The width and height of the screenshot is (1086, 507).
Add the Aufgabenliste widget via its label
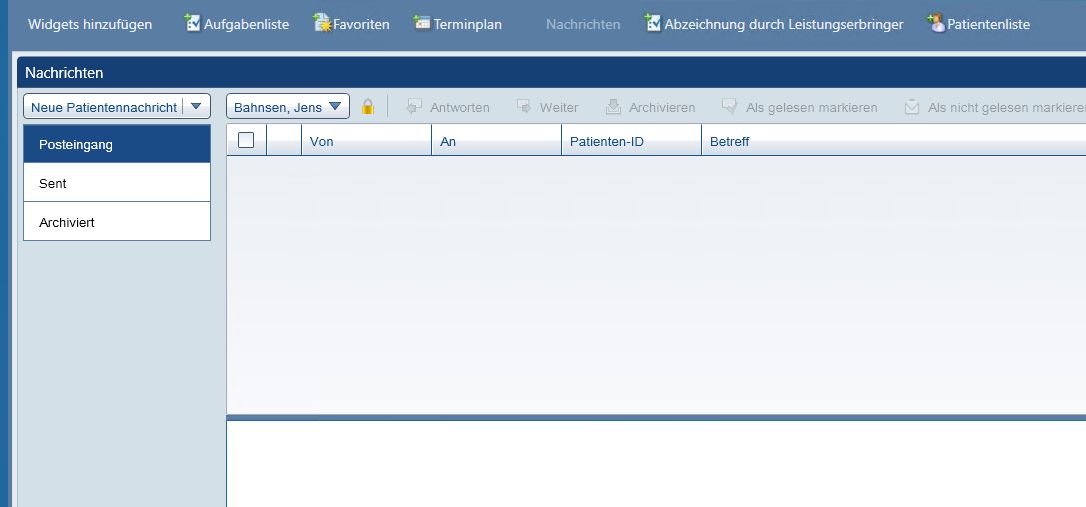pyautogui.click(x=247, y=24)
